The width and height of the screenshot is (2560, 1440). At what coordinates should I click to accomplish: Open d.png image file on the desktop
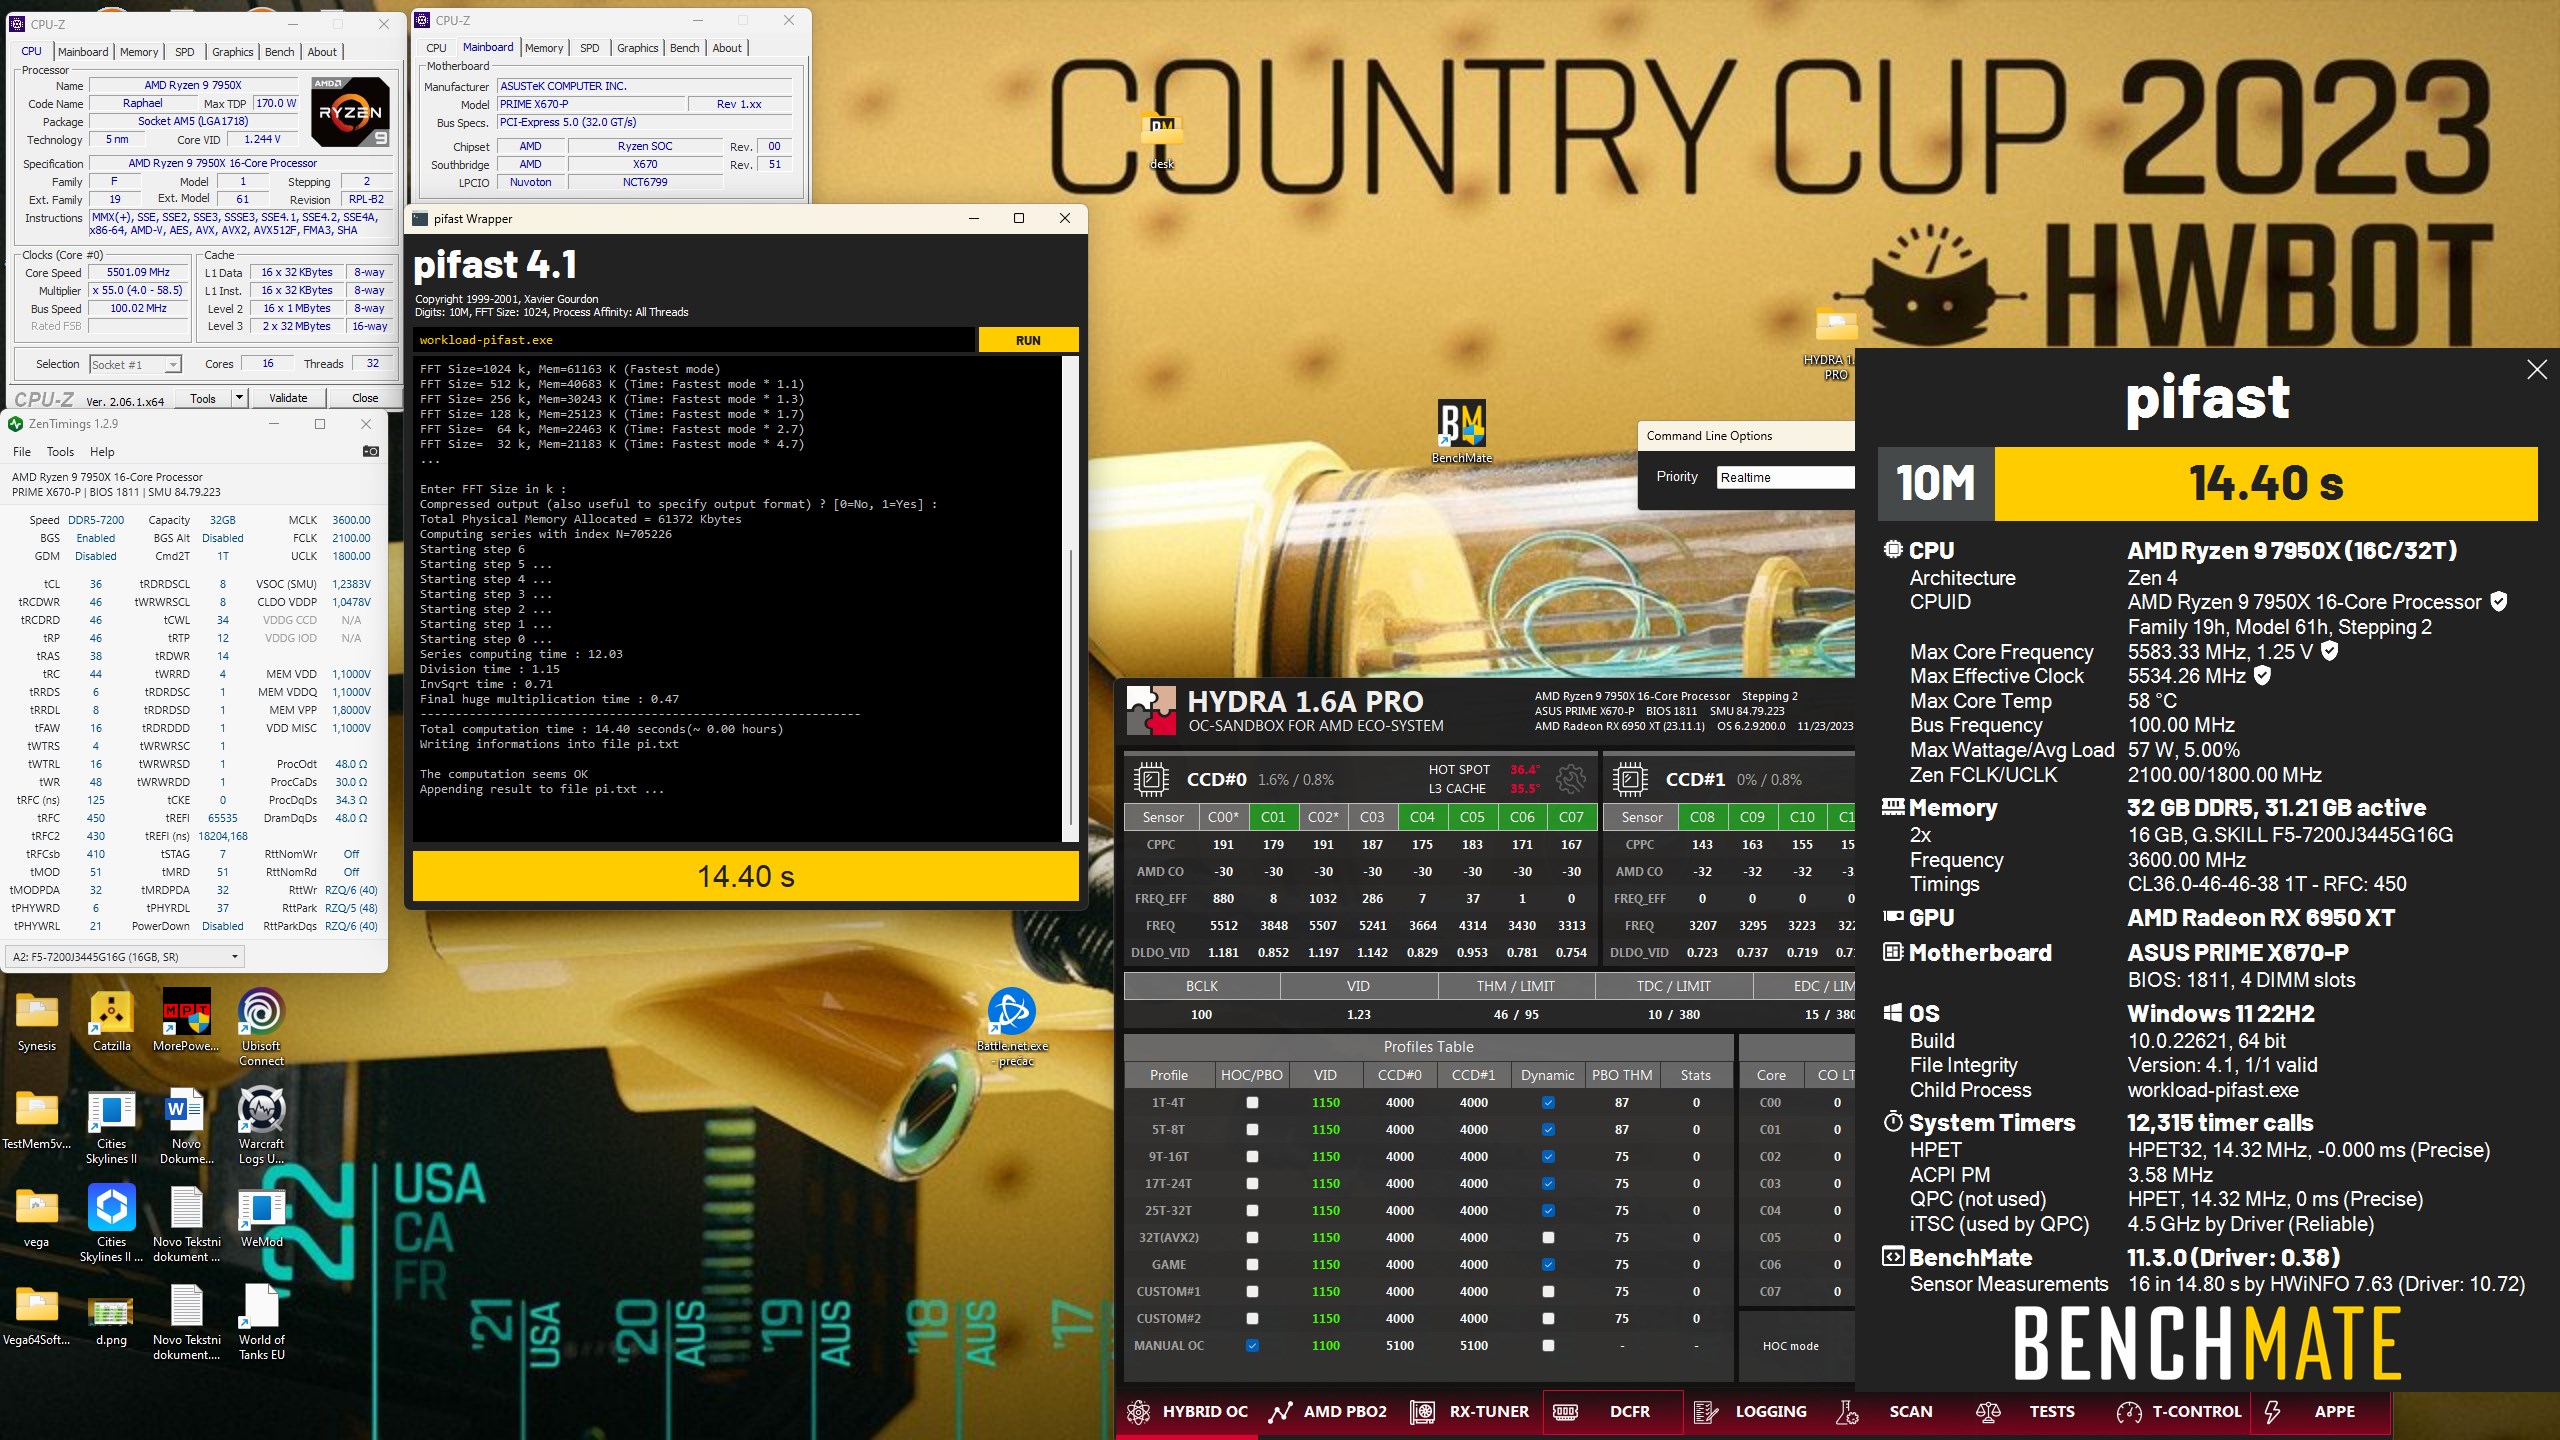[111, 1316]
